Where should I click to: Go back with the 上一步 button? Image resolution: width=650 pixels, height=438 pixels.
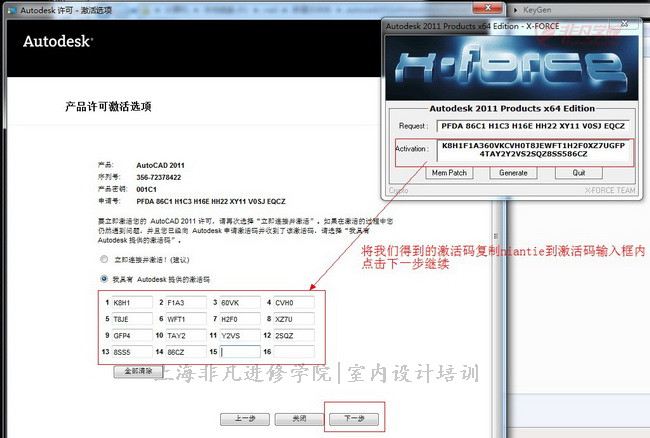tap(245, 419)
